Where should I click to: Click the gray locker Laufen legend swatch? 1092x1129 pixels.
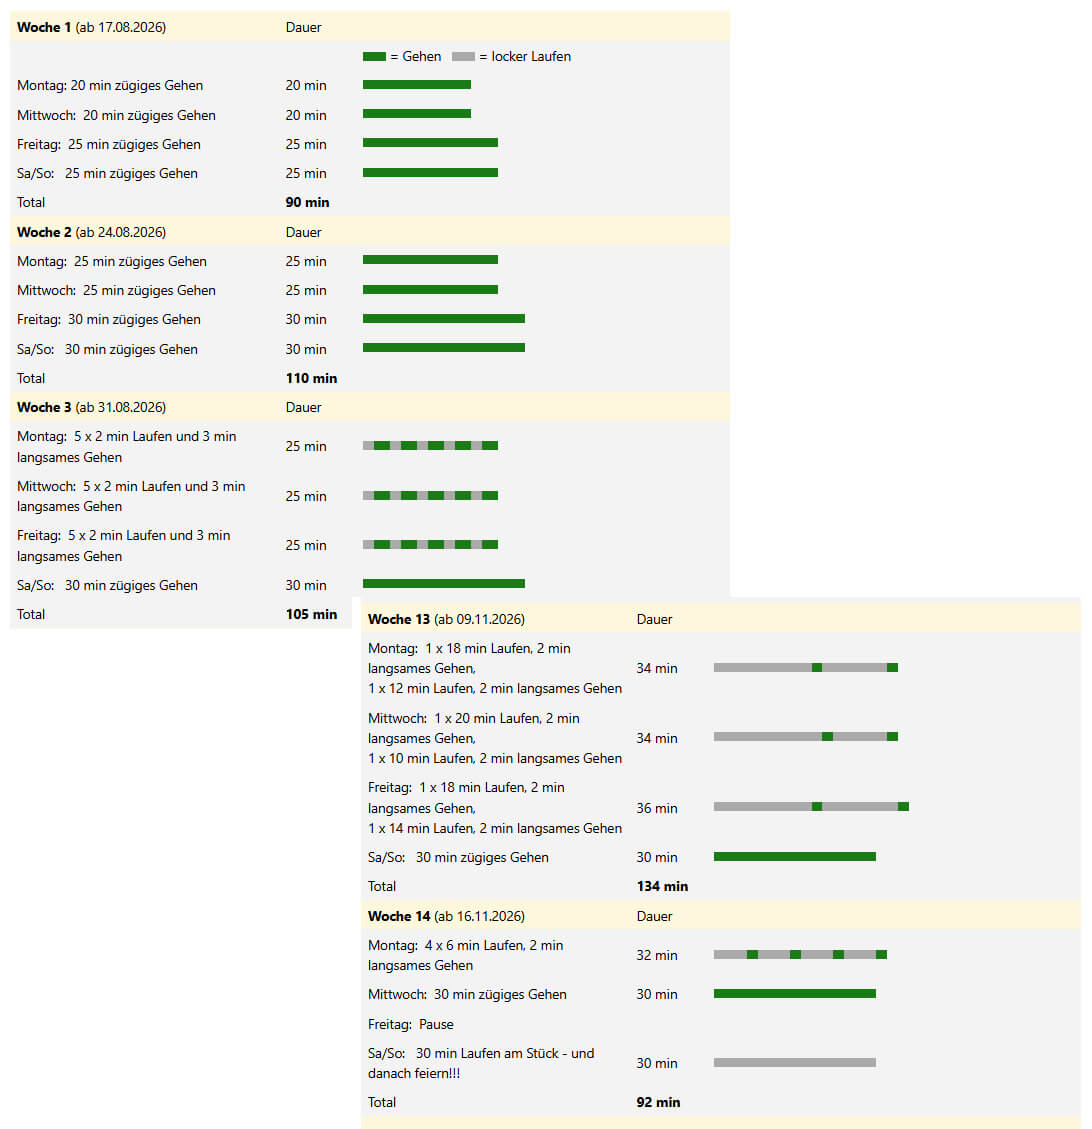[463, 56]
